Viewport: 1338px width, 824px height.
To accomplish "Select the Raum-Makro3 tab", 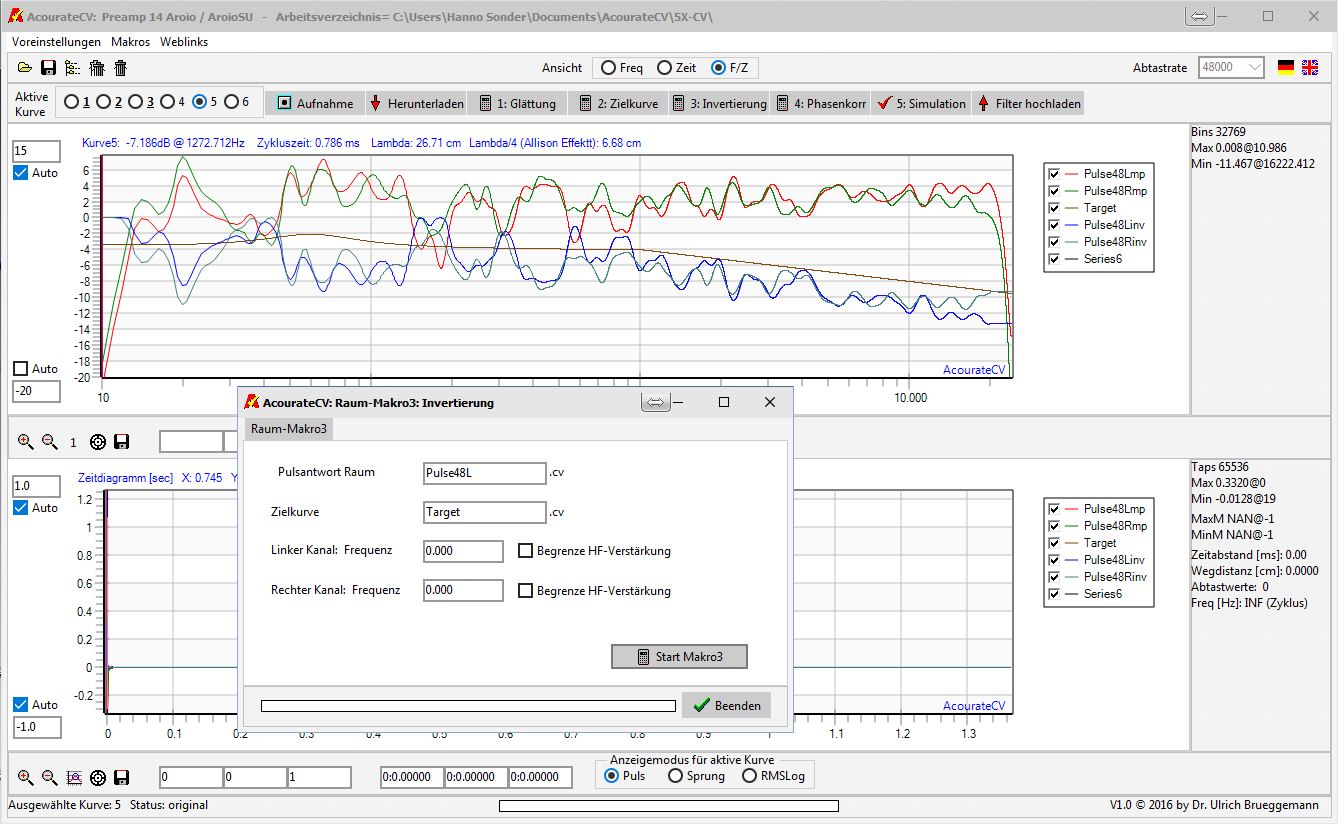I will (289, 428).
